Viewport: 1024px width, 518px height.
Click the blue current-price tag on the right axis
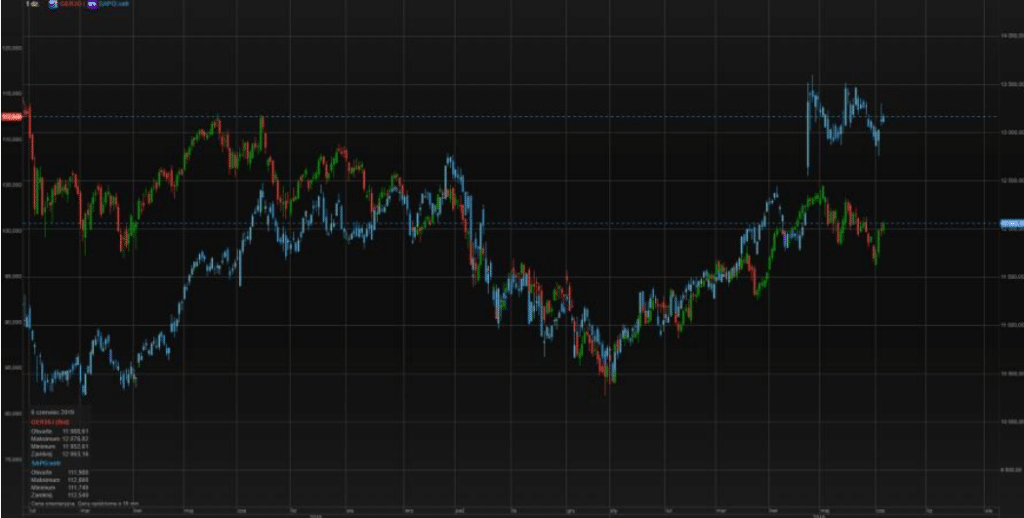pos(1012,223)
